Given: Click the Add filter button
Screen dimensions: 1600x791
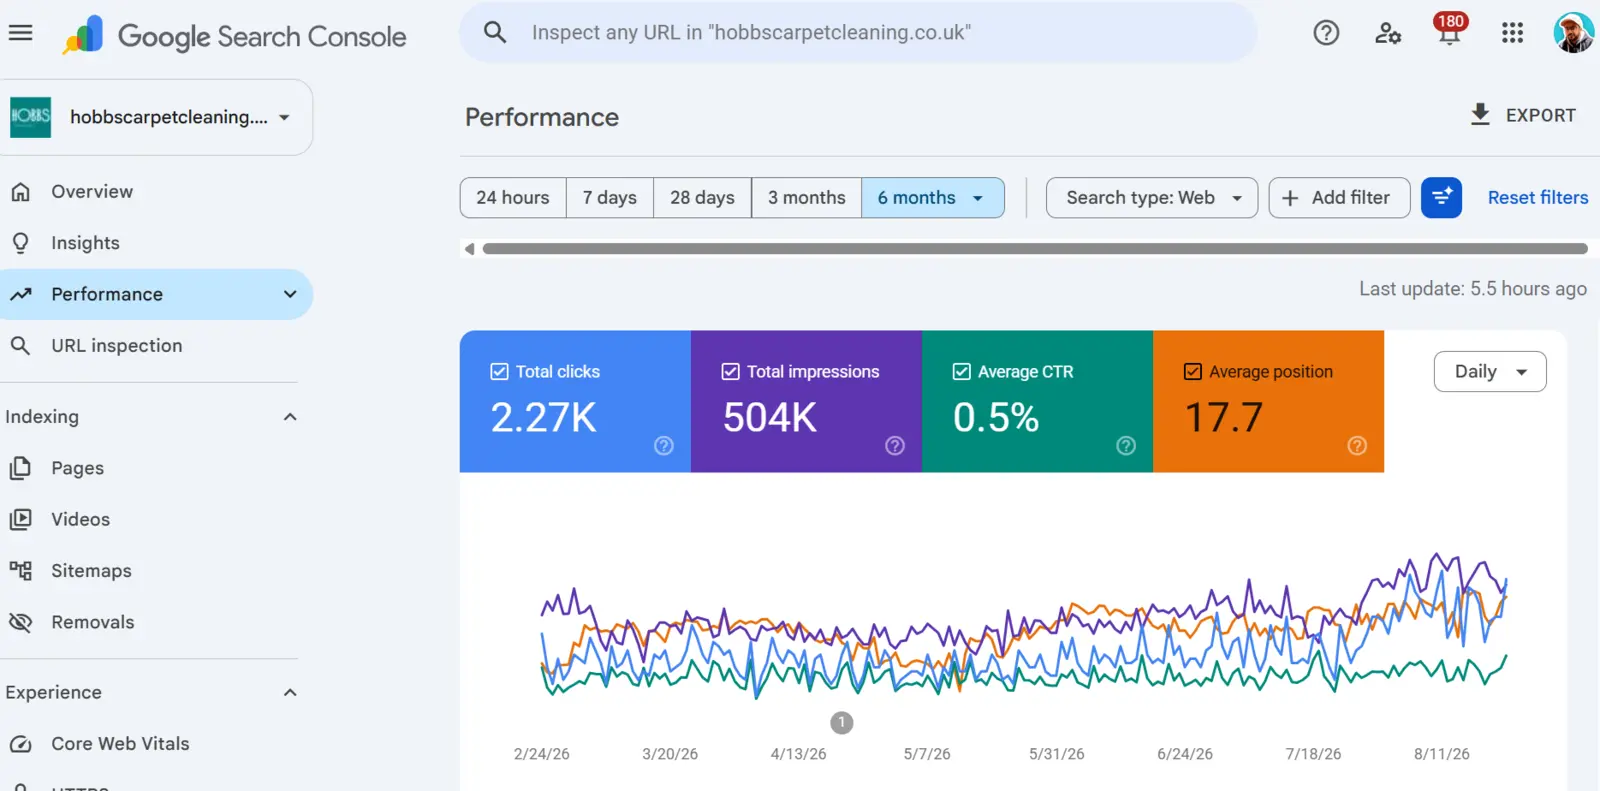Looking at the screenshot, I should pos(1339,198).
